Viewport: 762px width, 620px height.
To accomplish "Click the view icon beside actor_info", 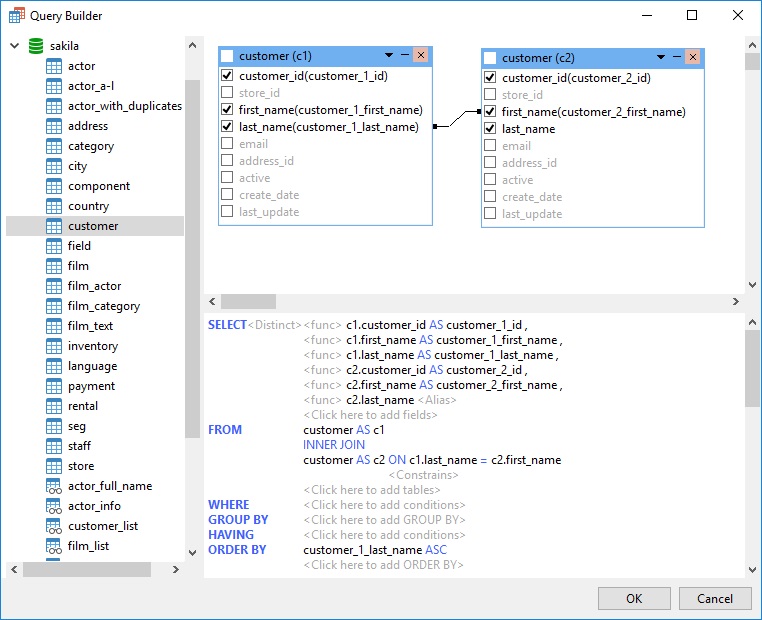I will (x=55, y=506).
